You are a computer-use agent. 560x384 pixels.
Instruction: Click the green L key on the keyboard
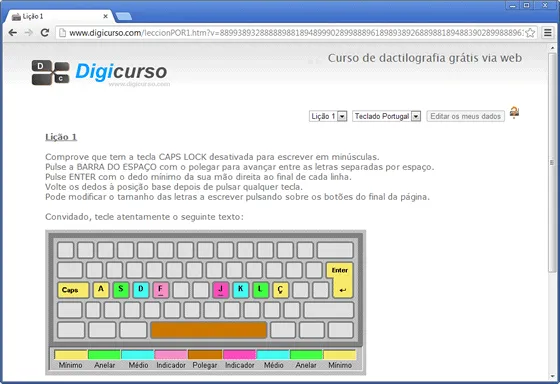point(261,290)
